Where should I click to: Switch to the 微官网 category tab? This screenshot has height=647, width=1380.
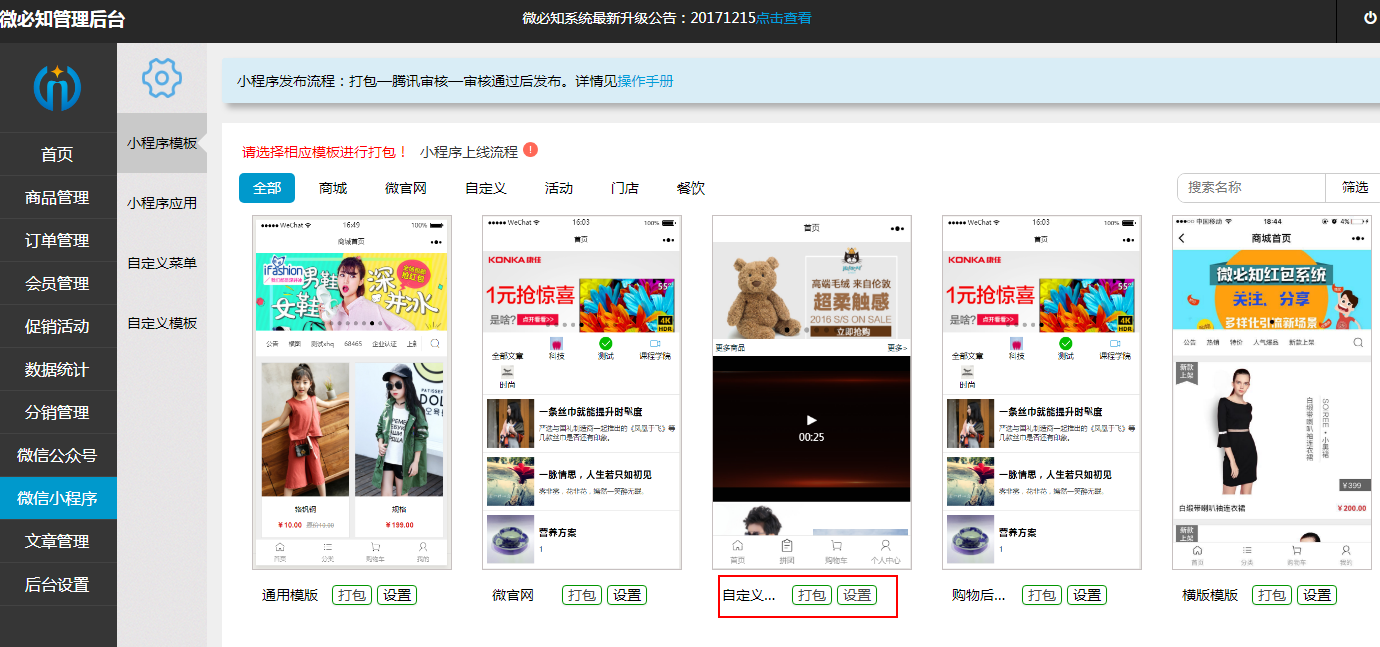tap(406, 188)
